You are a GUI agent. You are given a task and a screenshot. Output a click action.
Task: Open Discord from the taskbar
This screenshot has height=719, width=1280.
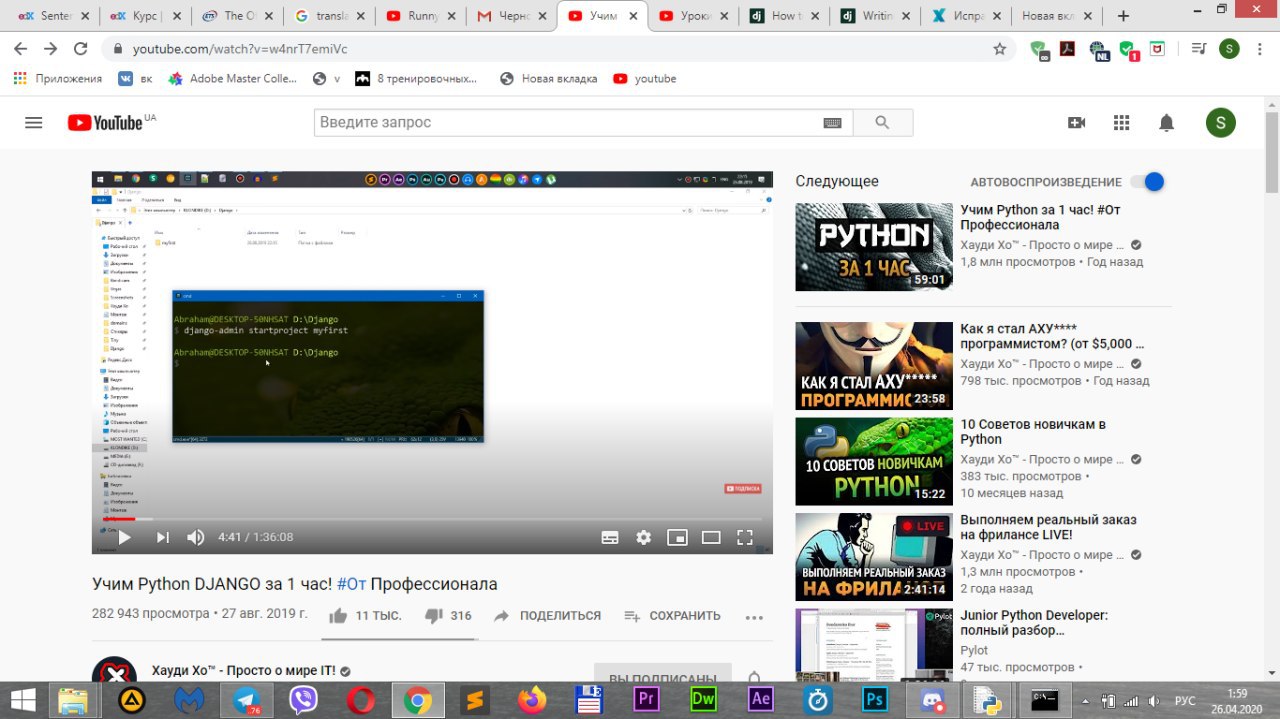coord(935,699)
